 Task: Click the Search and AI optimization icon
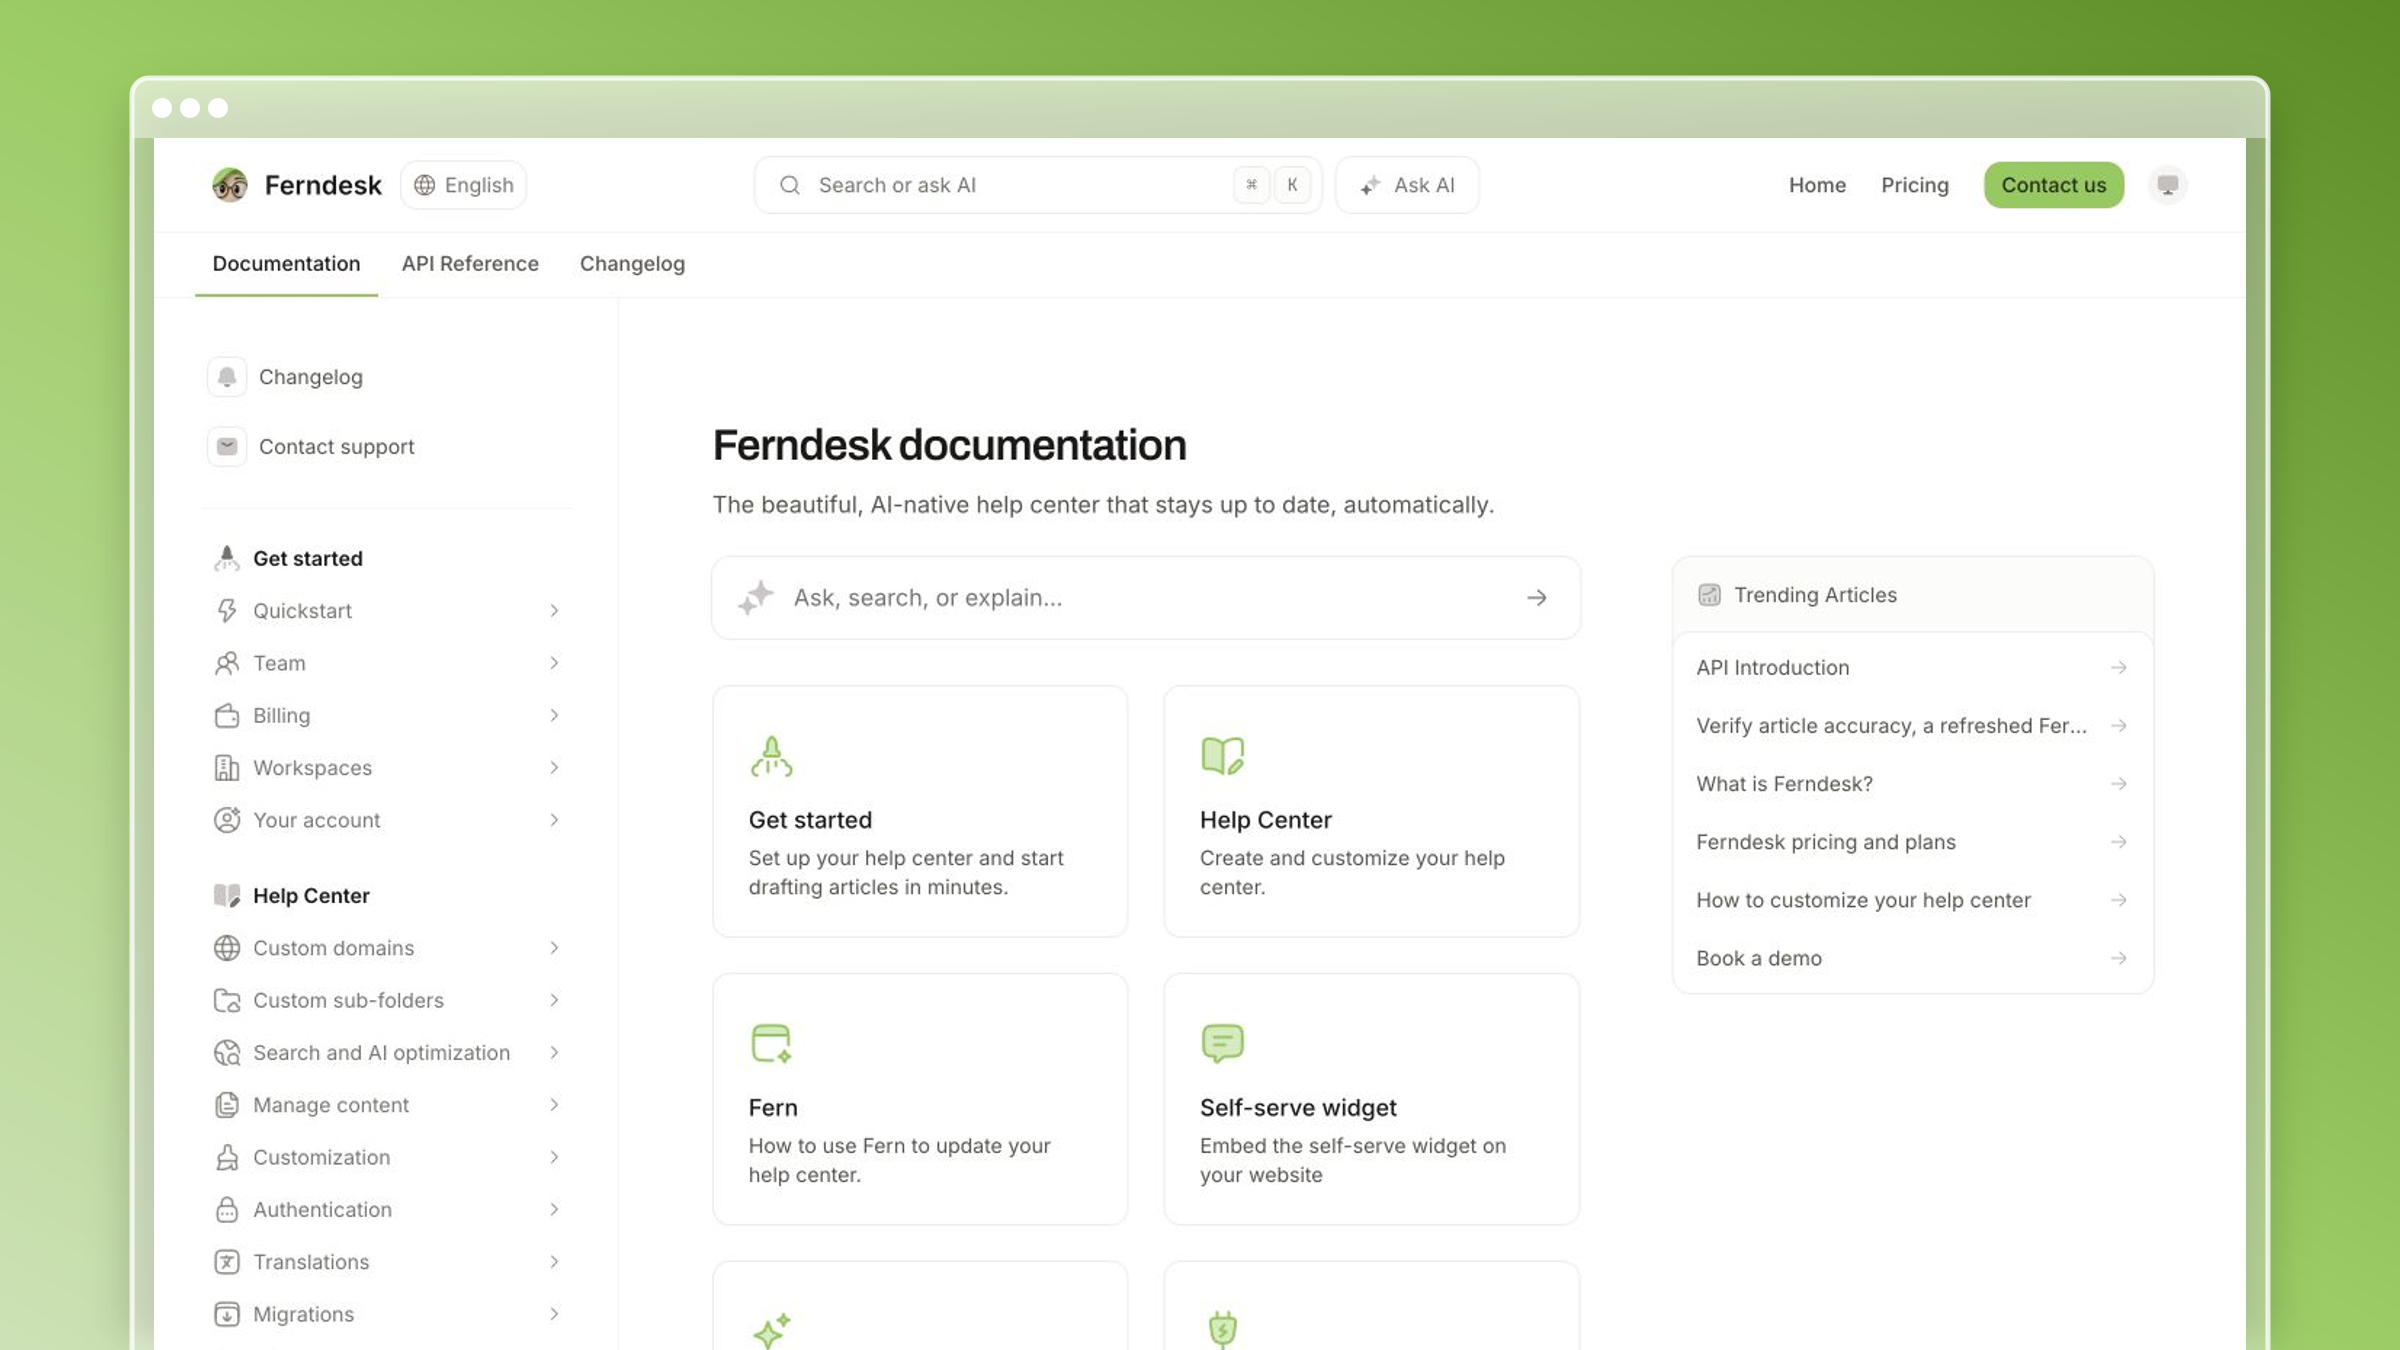click(x=227, y=1052)
